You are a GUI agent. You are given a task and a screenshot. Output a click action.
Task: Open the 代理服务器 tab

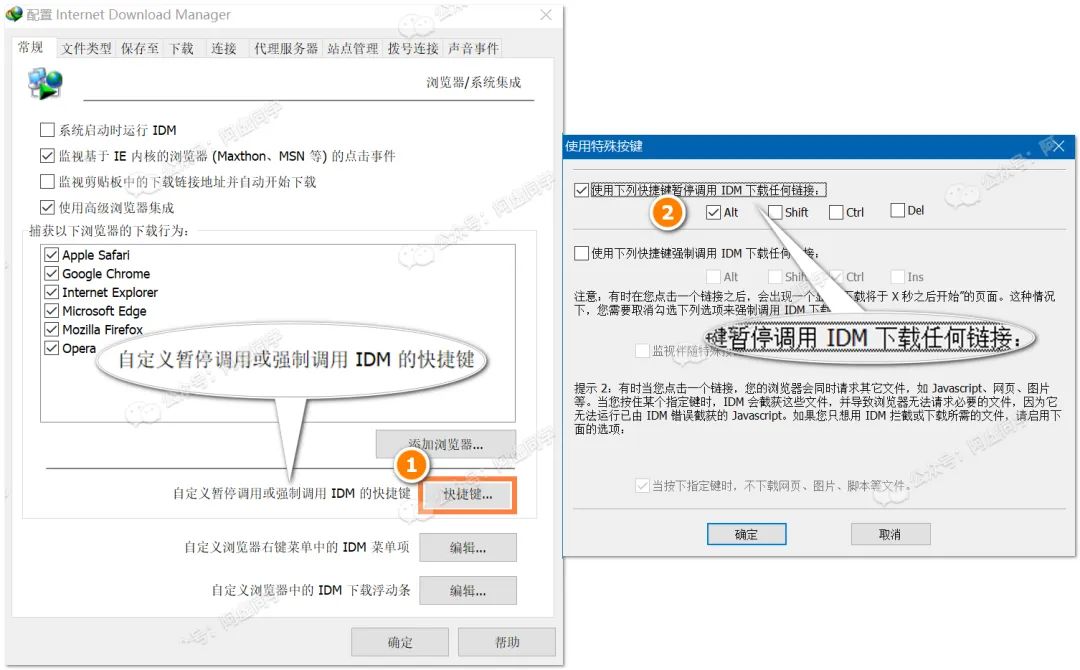click(x=286, y=48)
